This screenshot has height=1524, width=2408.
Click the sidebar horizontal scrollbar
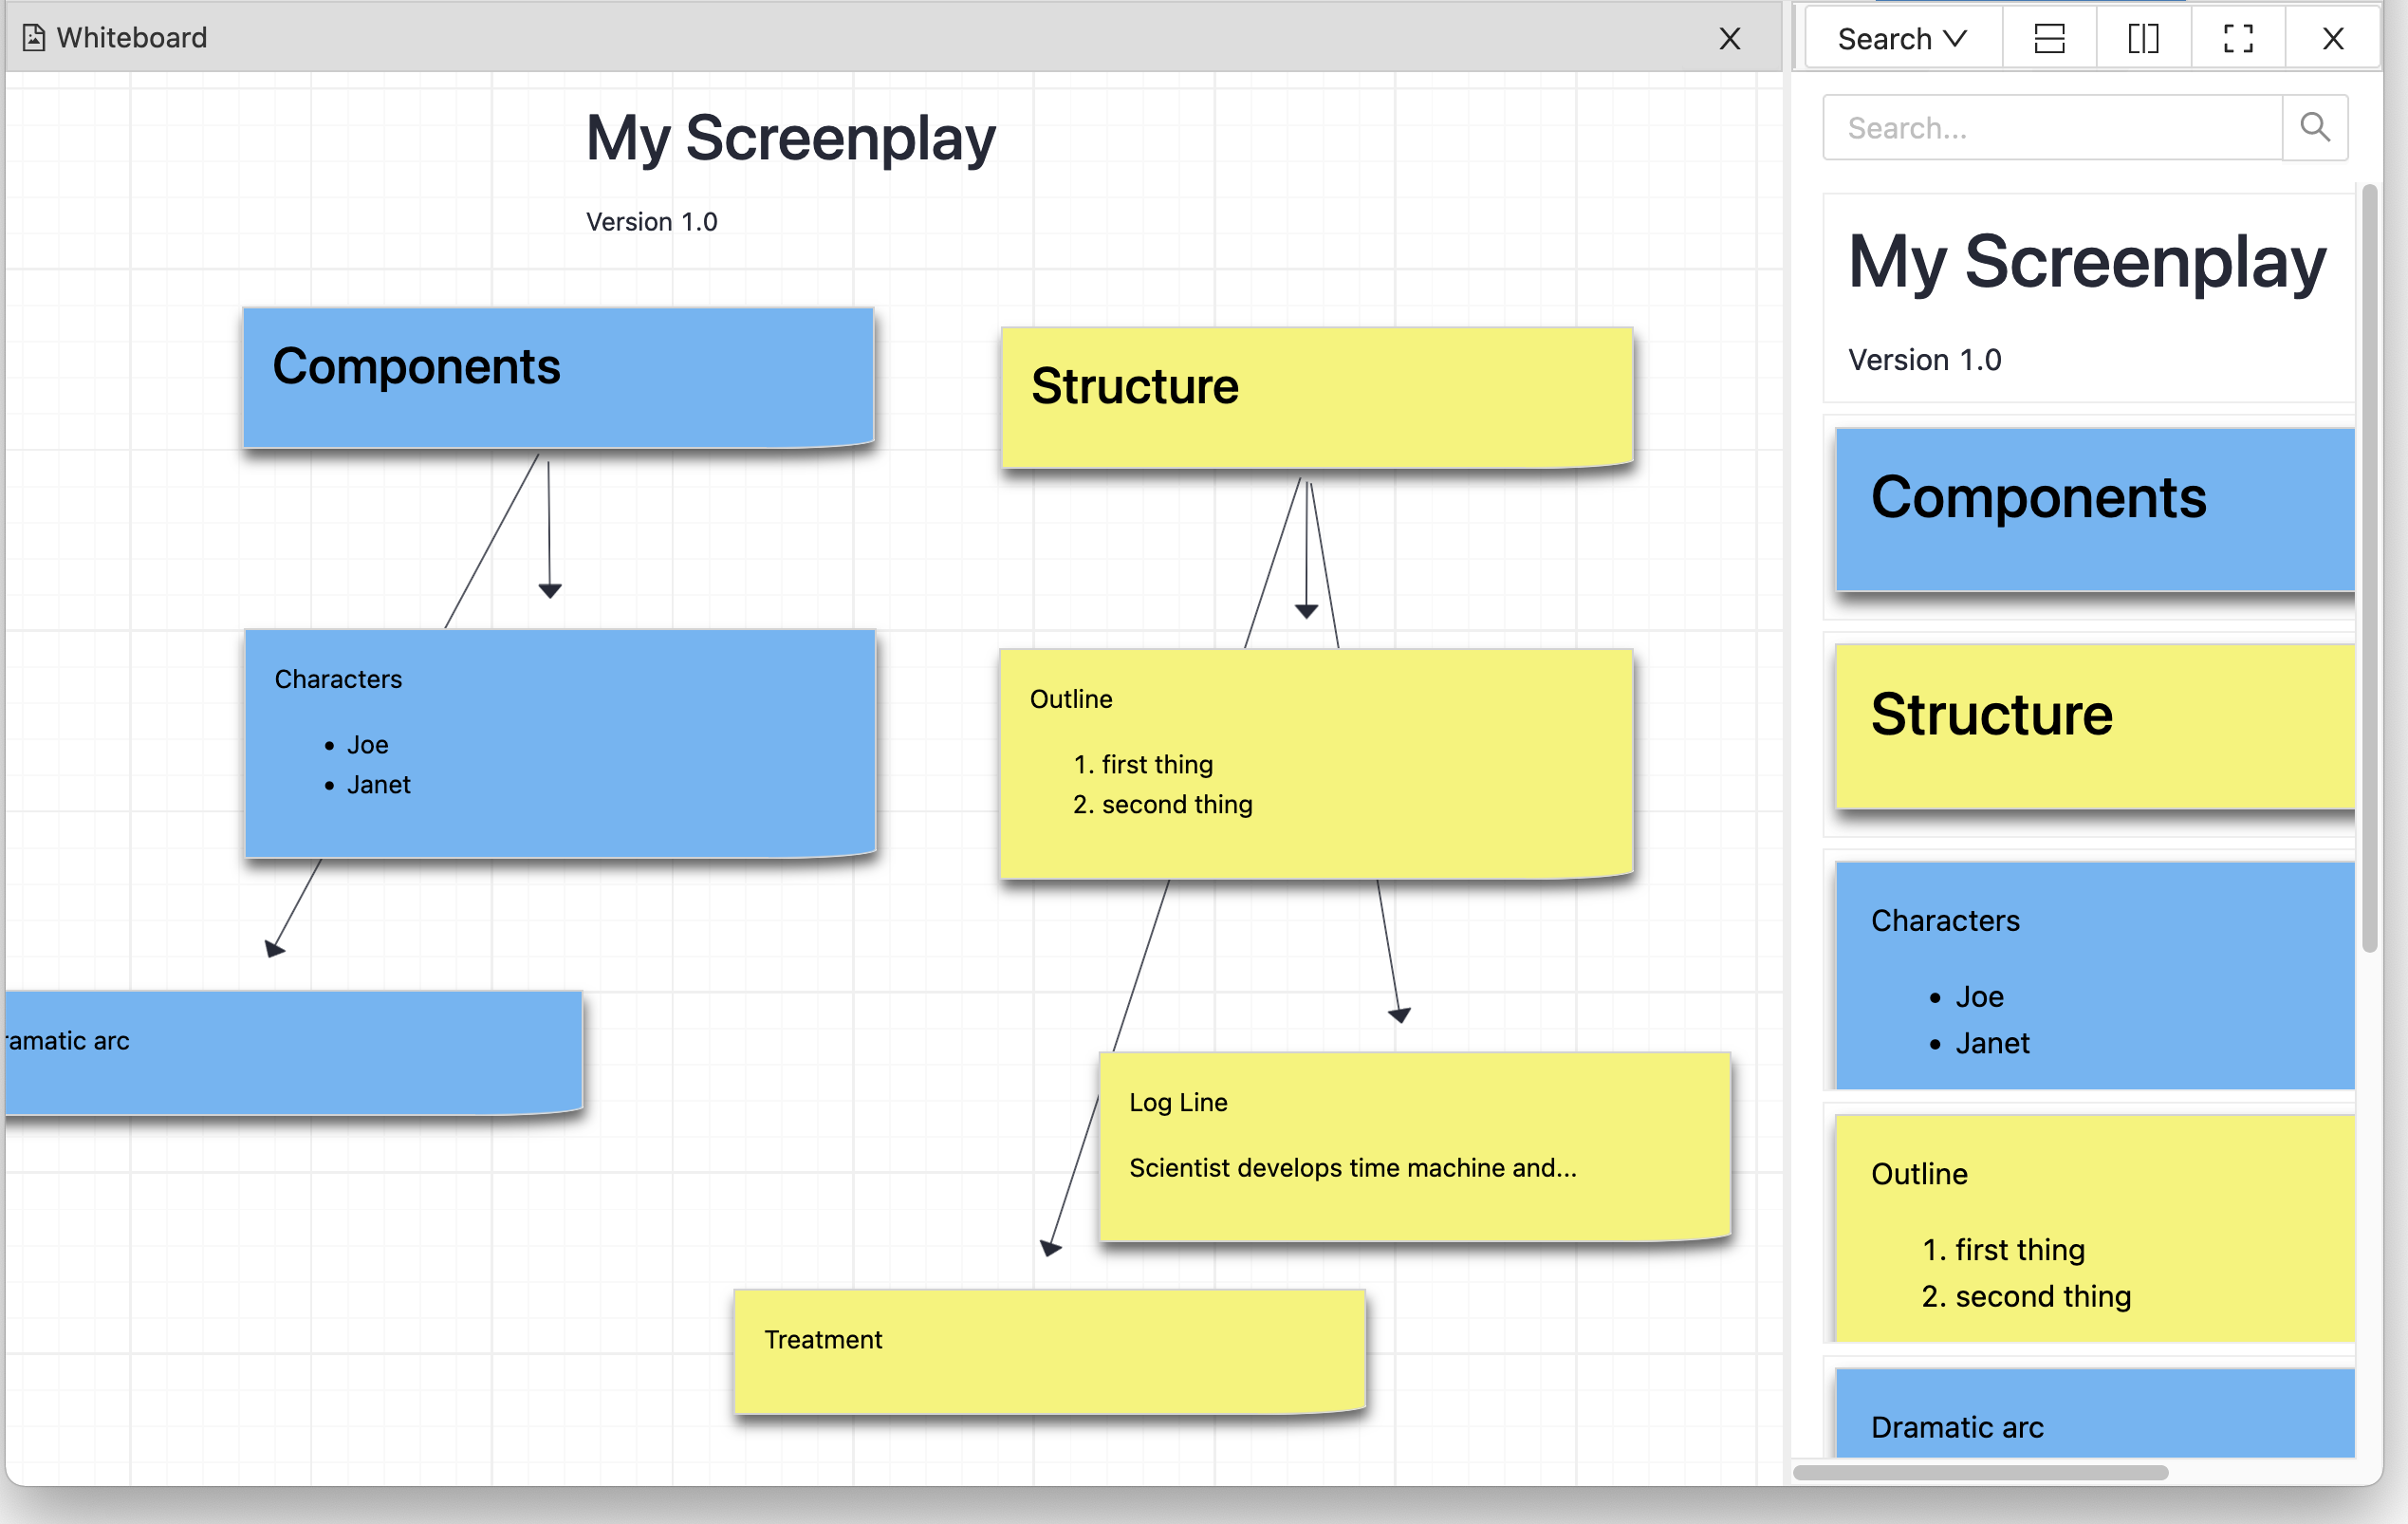tap(1980, 1472)
